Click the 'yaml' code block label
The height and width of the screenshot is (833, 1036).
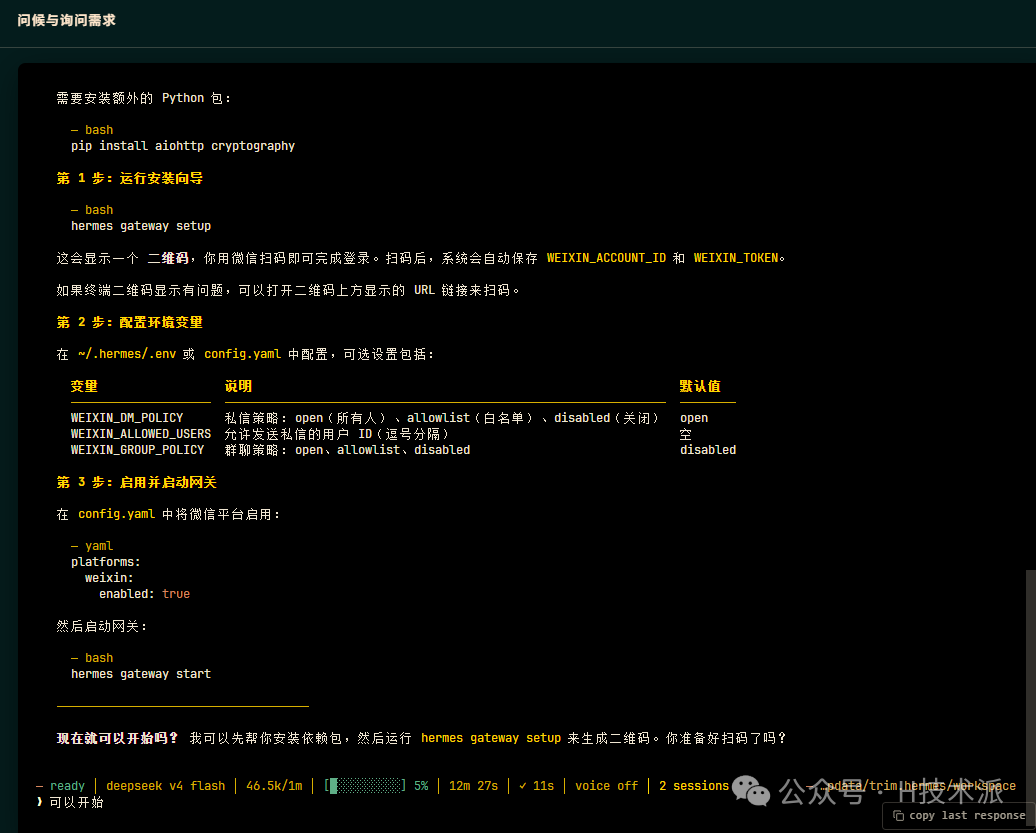(x=99, y=546)
